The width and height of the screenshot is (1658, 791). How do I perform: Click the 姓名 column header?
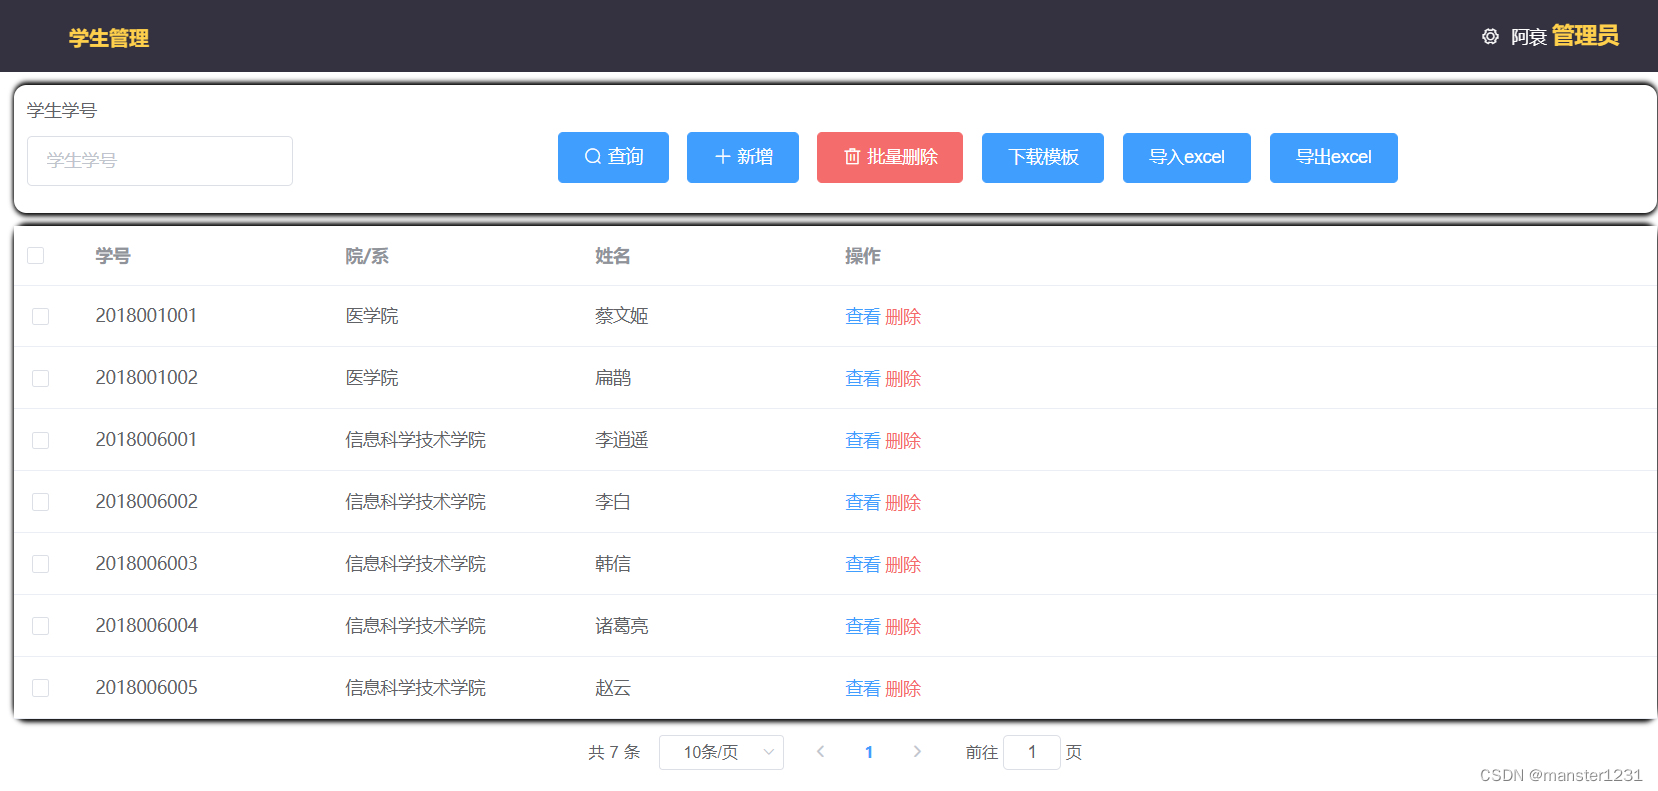613,256
